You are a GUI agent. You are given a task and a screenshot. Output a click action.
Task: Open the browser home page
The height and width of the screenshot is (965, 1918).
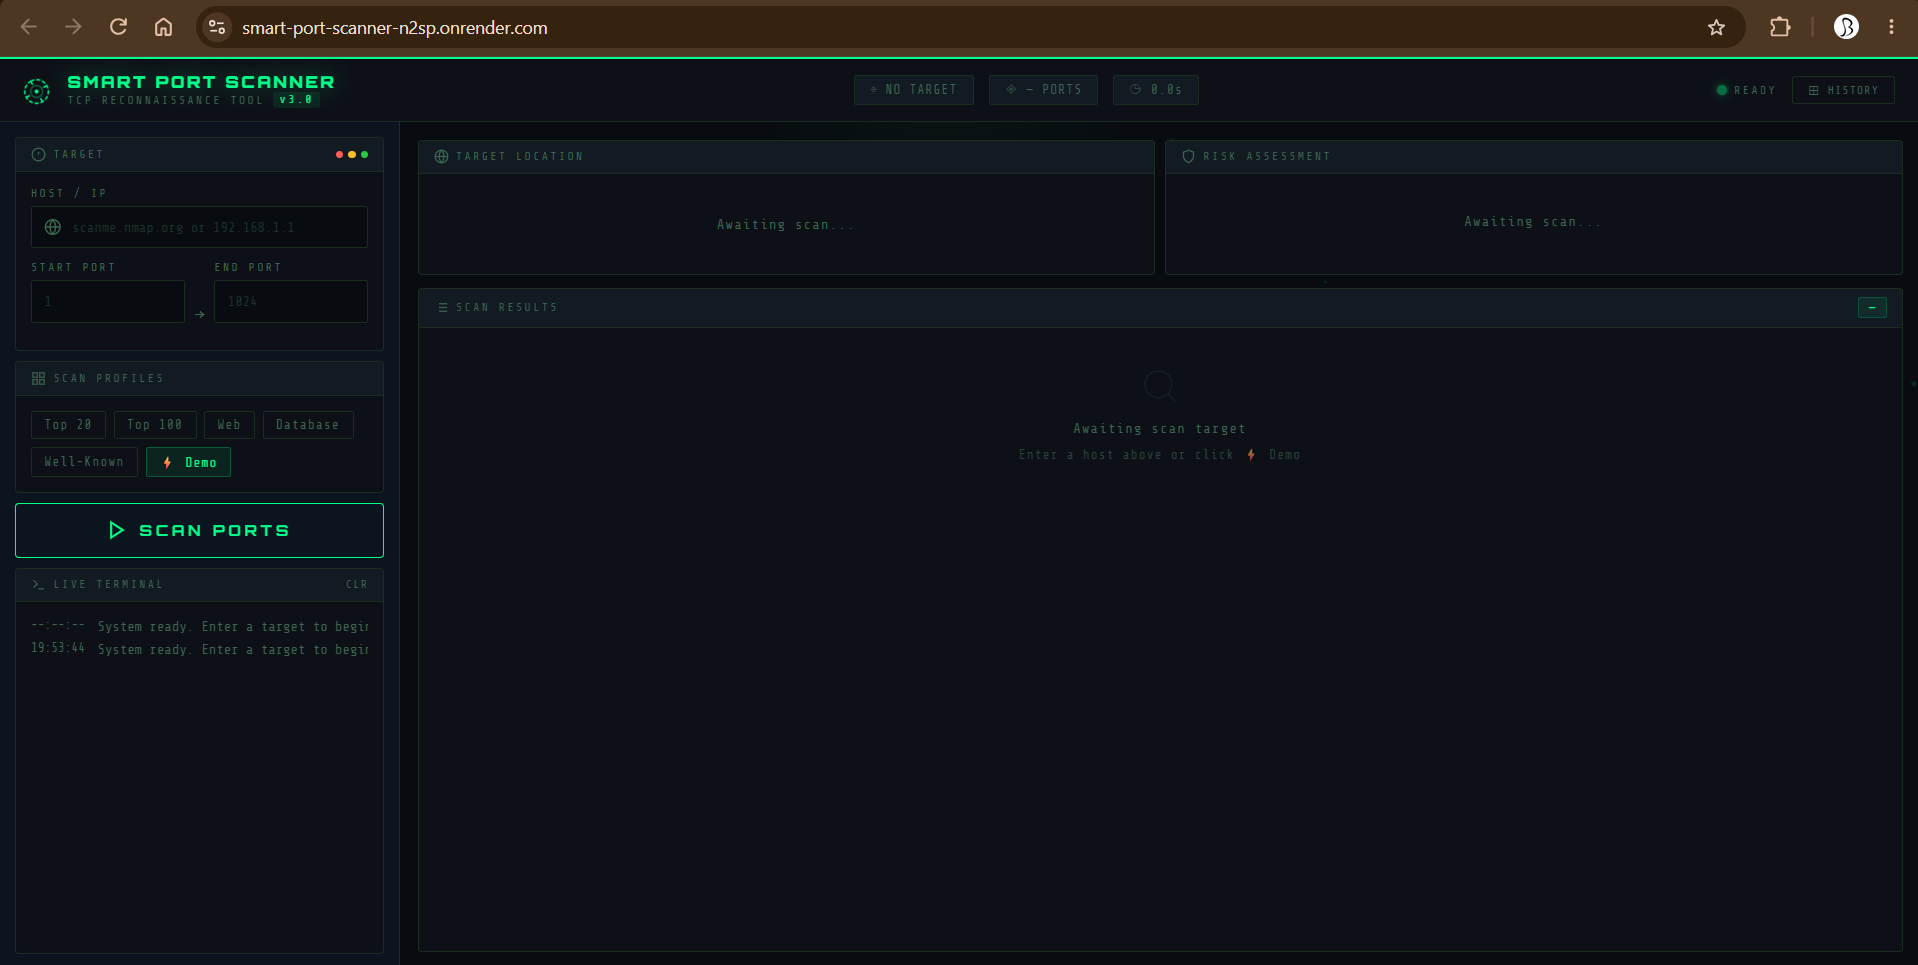(163, 27)
